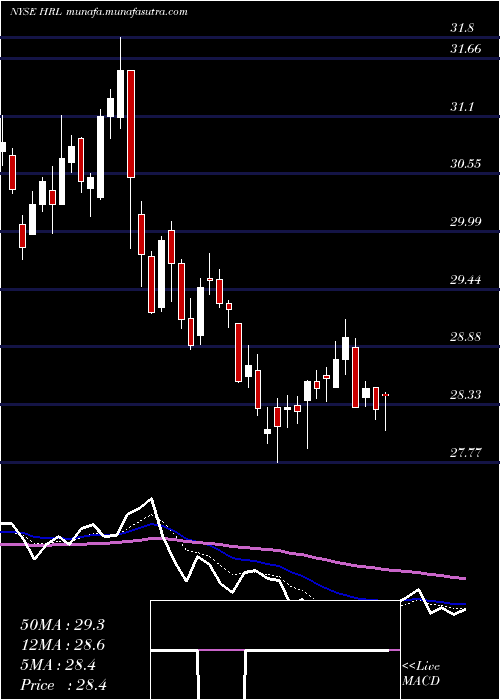This screenshot has width=500, height=700.
Task: Click the <<Live MACD label
Action: (x=421, y=674)
